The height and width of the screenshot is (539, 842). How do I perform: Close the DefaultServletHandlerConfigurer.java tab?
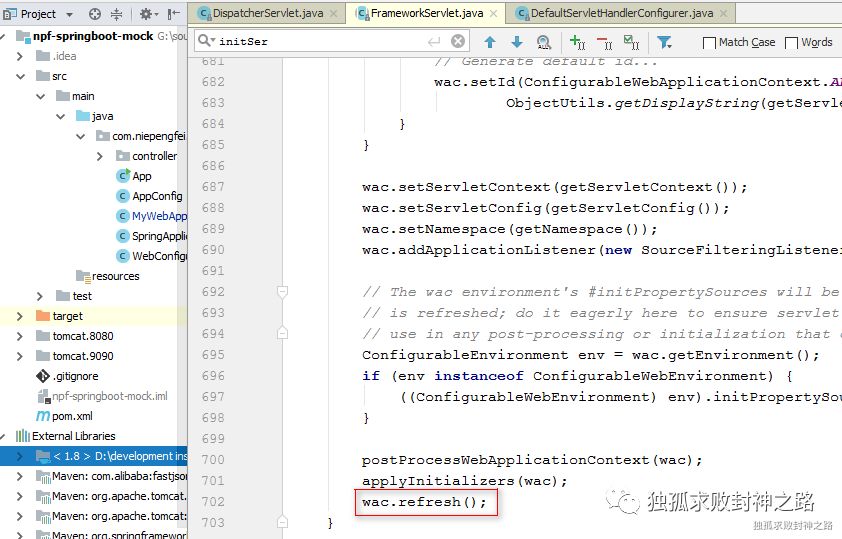[724, 13]
